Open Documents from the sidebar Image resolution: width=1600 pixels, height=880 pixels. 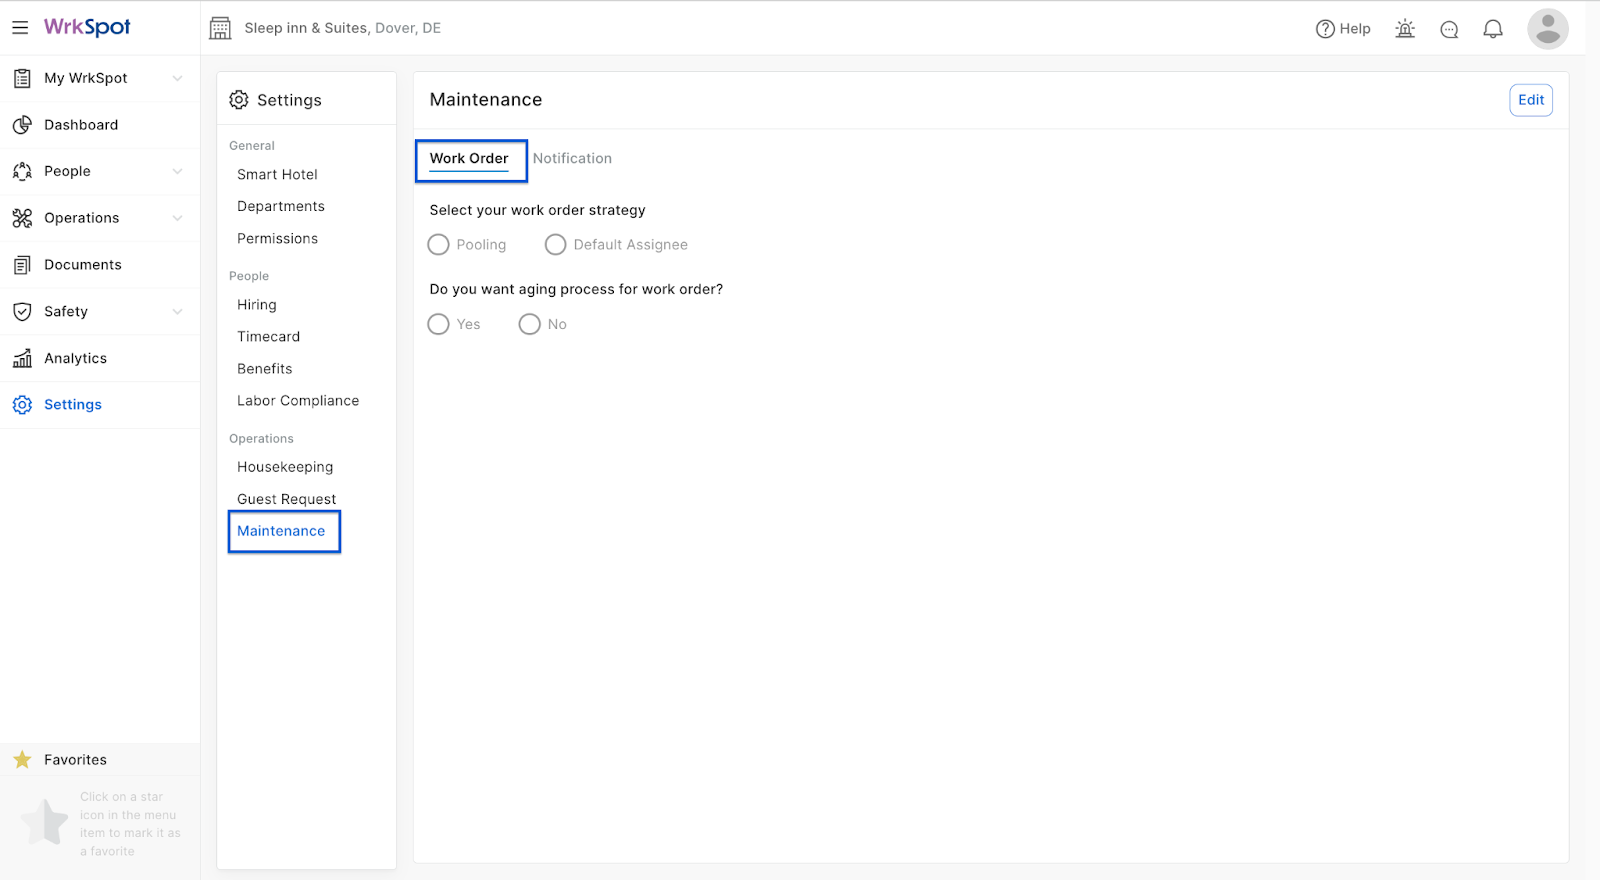coord(83,265)
